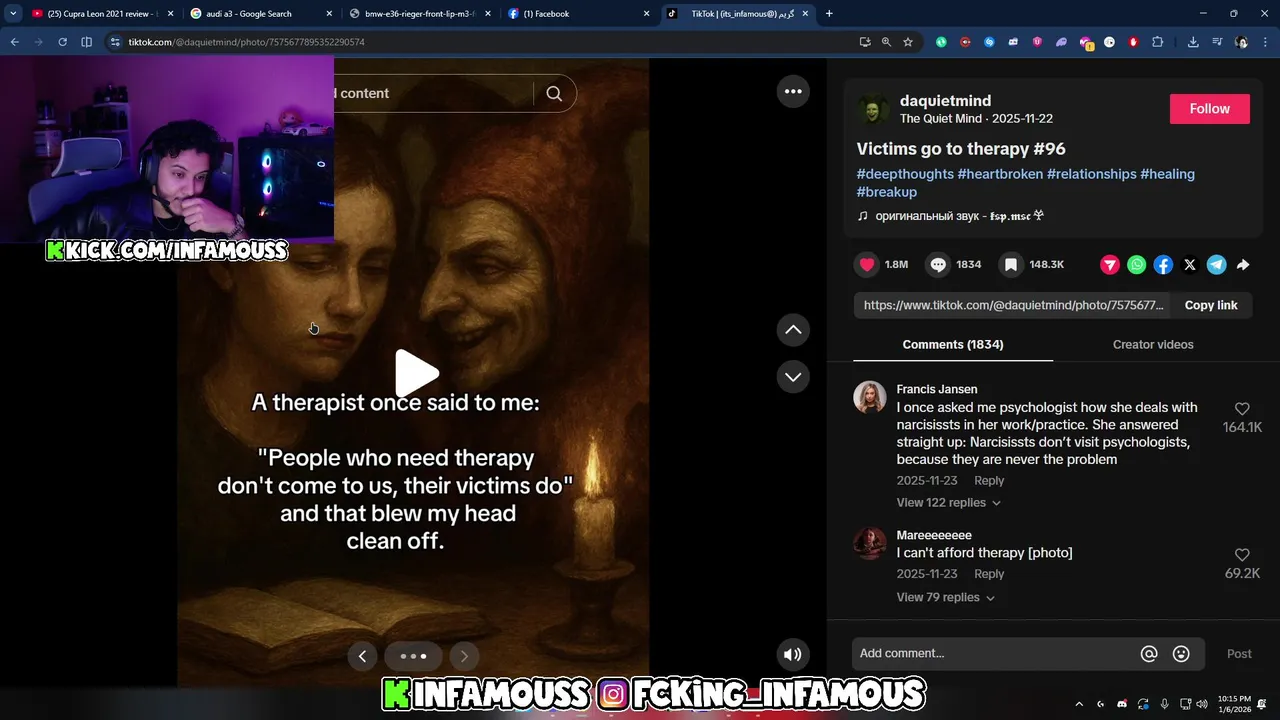
Task: Click the address bar URL
Action: 246,42
